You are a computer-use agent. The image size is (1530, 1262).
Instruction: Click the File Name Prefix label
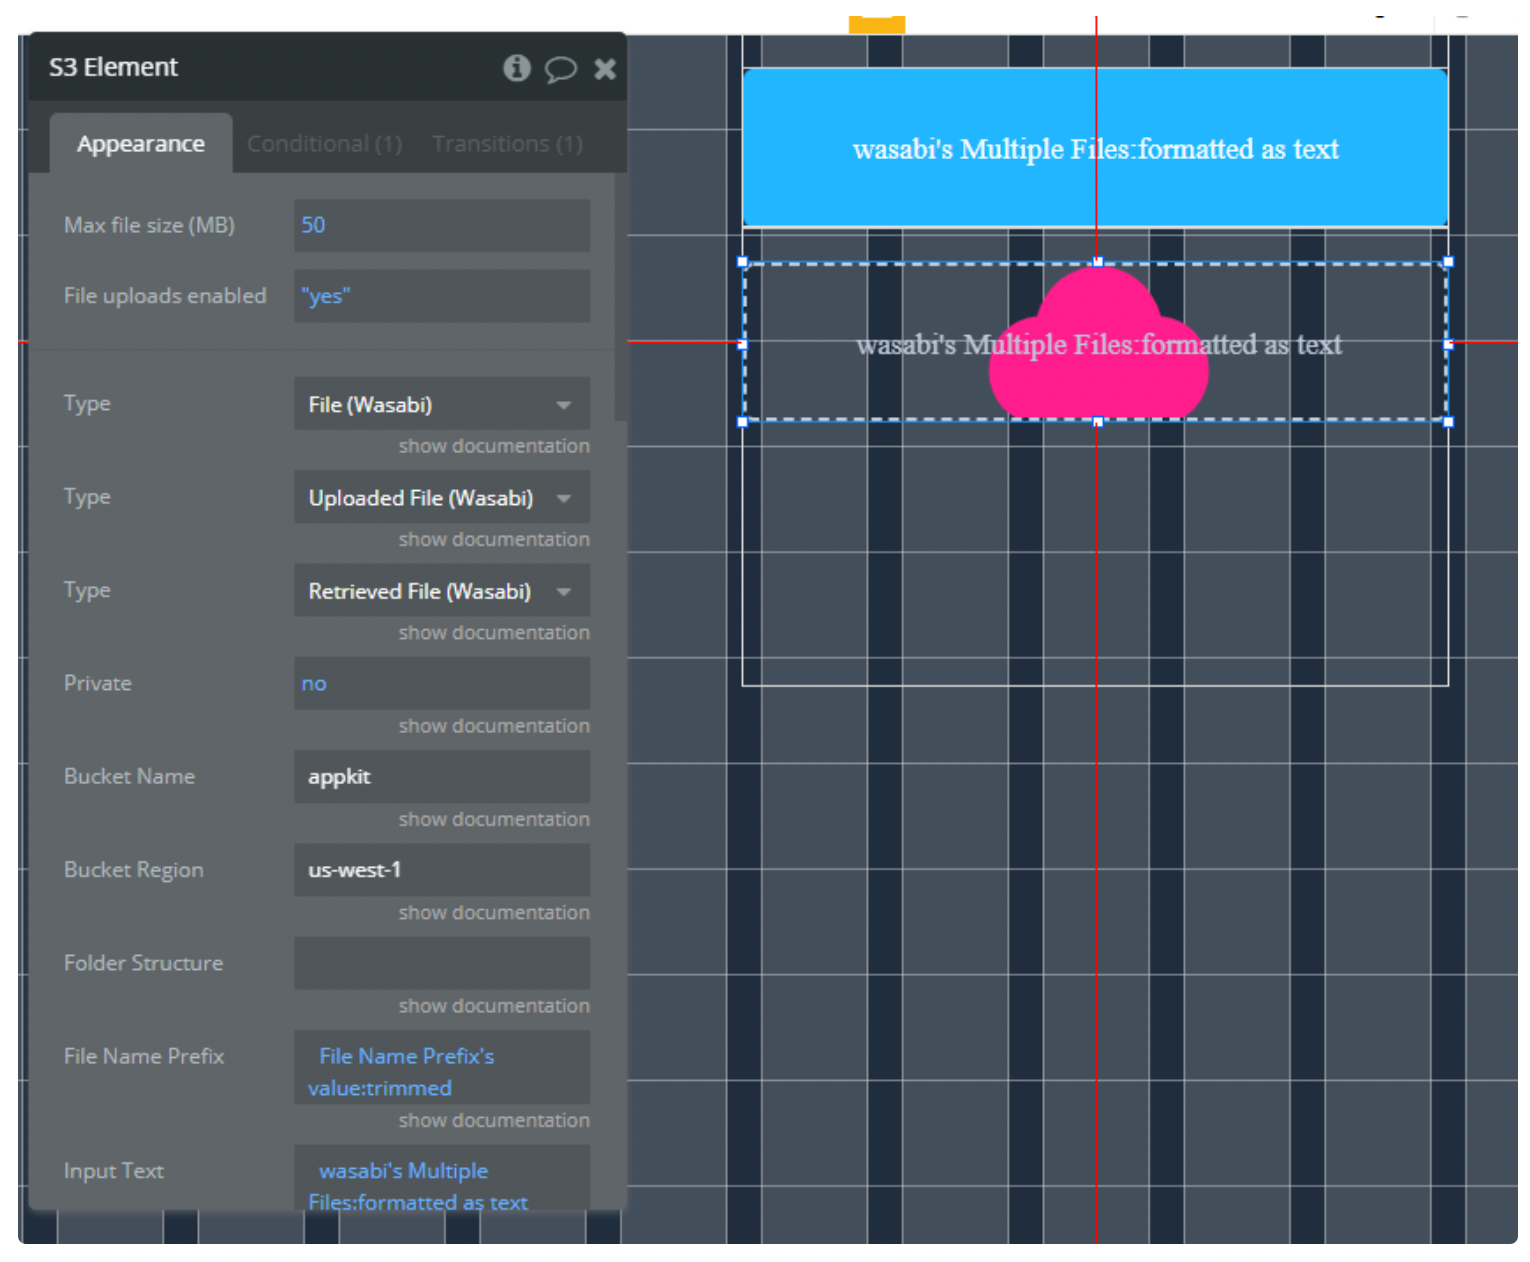coord(144,1056)
